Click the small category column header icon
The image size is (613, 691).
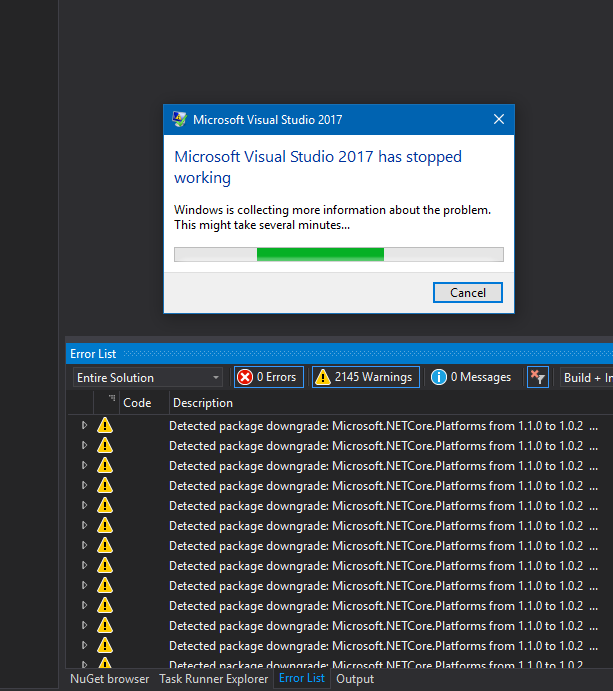[112, 398]
